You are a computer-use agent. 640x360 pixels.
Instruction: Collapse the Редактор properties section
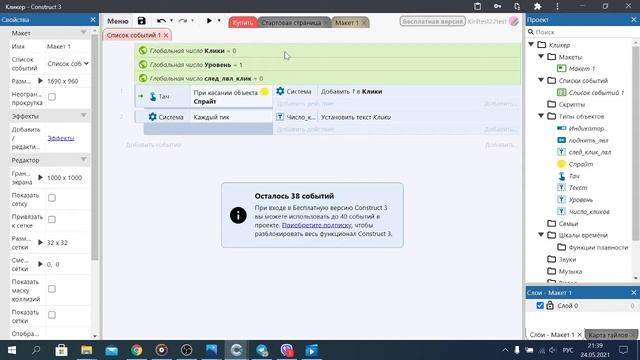click(84, 160)
